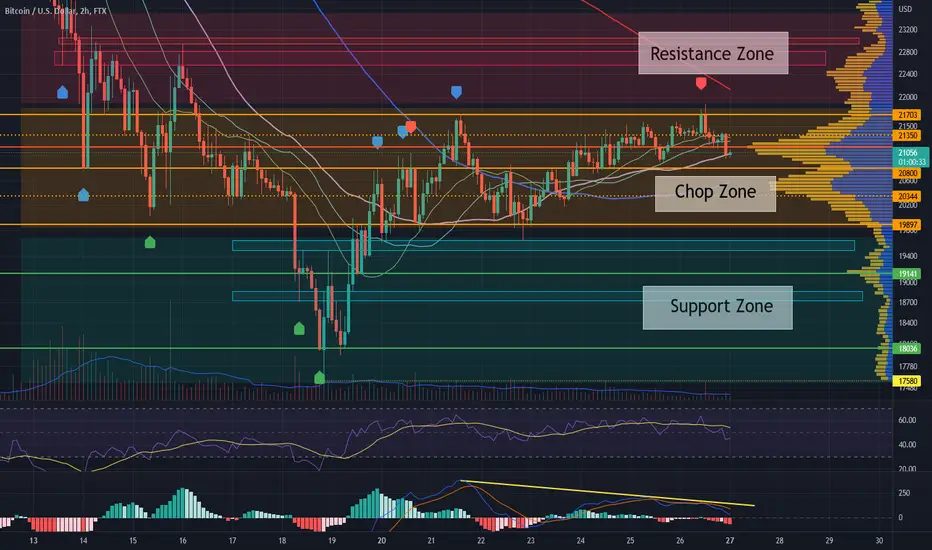Click the MACD 250 axis value
This screenshot has width=932, height=550.
click(x=904, y=493)
